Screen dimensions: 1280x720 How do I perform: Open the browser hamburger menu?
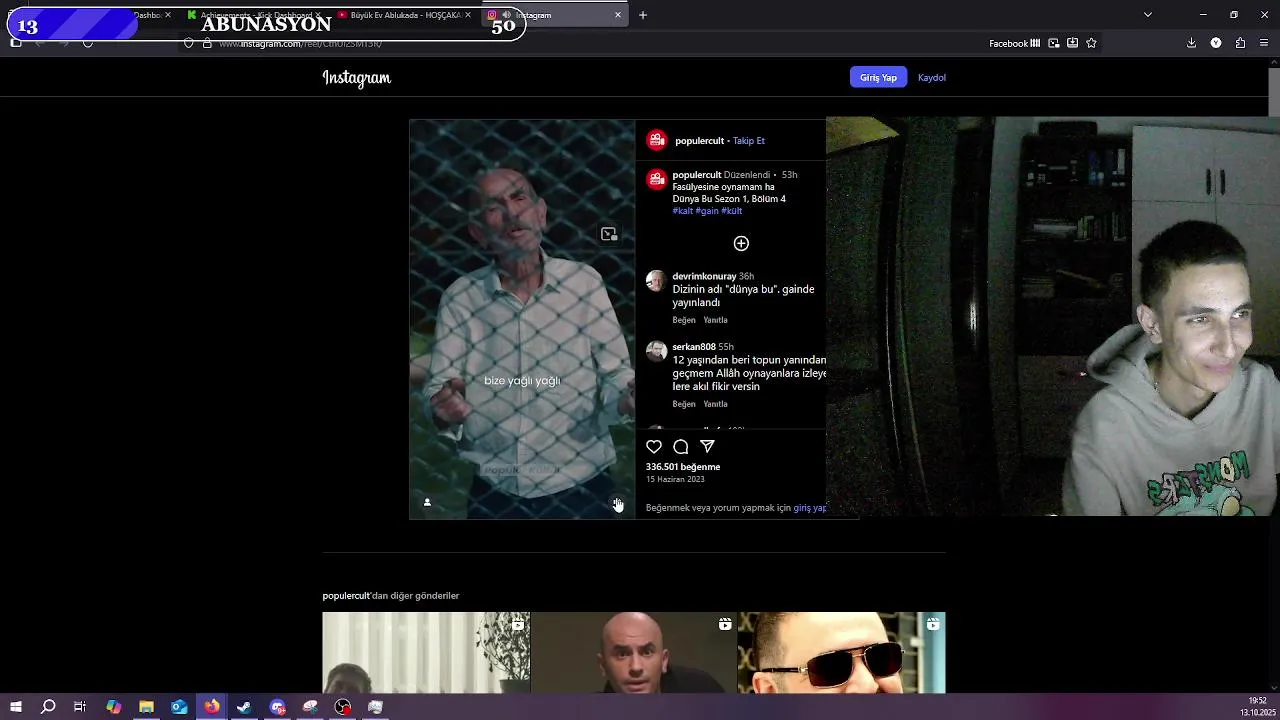click(x=1264, y=43)
